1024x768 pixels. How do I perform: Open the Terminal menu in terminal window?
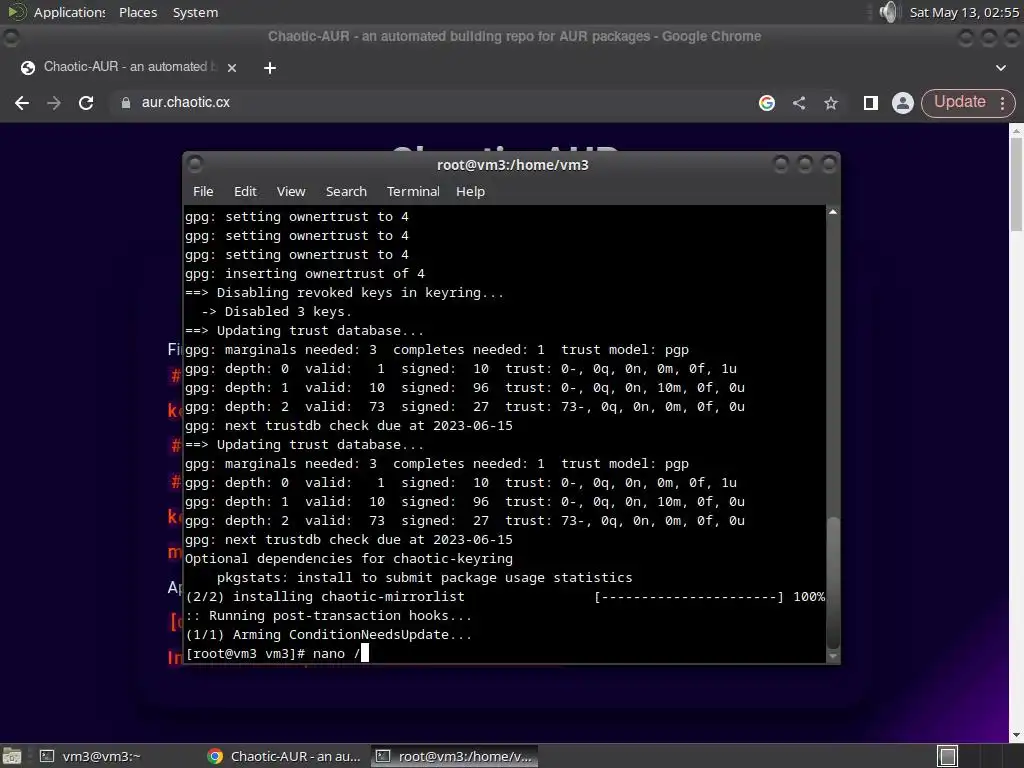click(413, 191)
